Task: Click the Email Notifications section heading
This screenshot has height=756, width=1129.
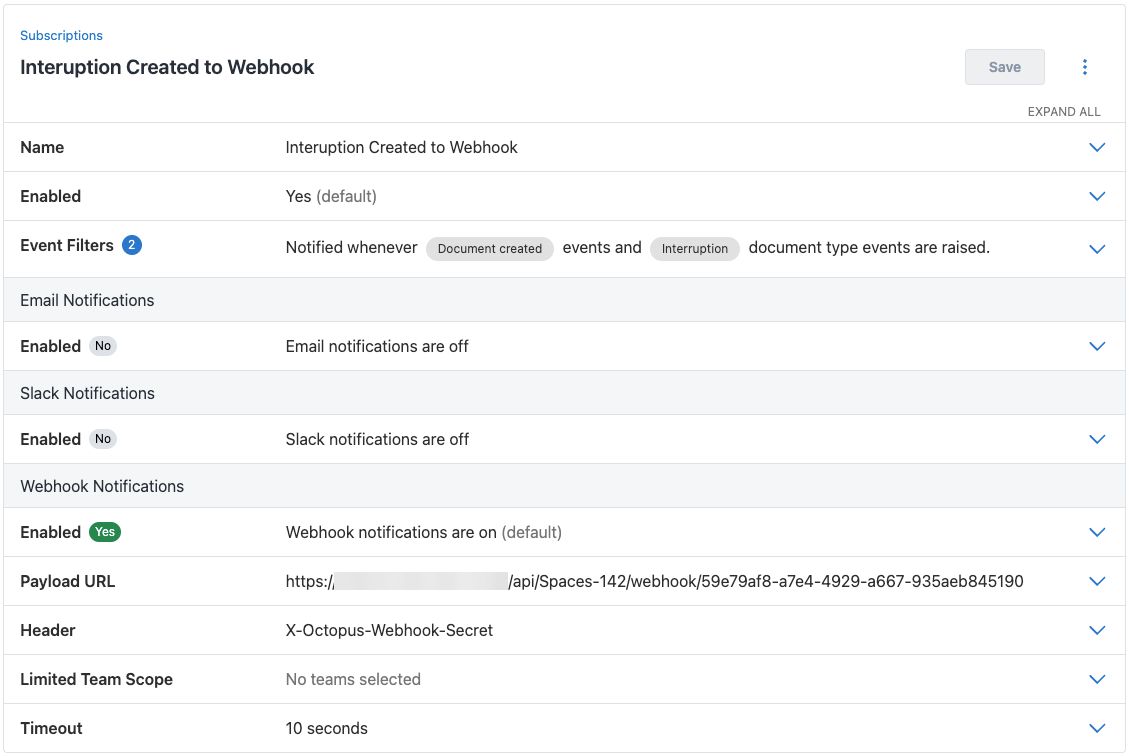Action: [x=87, y=300]
